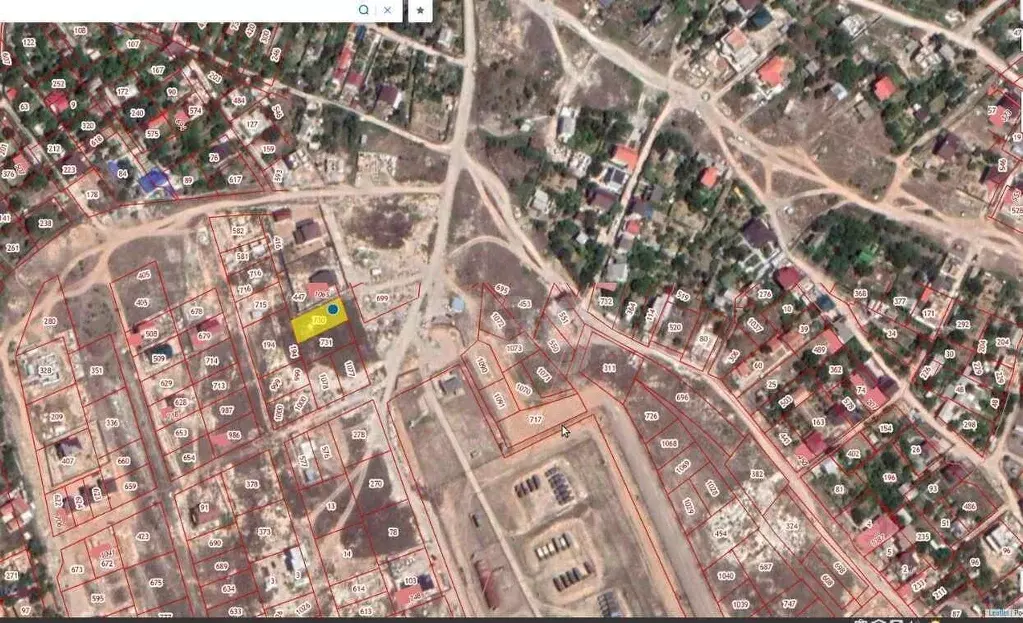Click the blue location marker dot

(333, 310)
